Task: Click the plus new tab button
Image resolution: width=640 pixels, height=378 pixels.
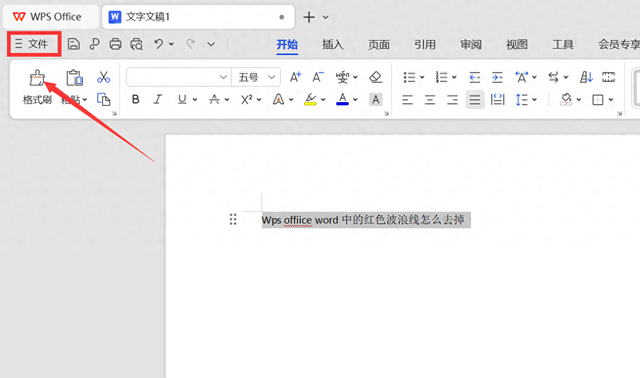Action: pos(309,17)
